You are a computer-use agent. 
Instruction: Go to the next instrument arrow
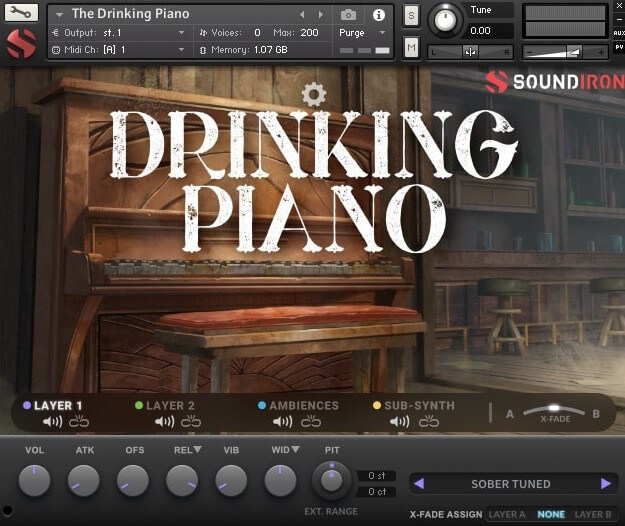[320, 15]
